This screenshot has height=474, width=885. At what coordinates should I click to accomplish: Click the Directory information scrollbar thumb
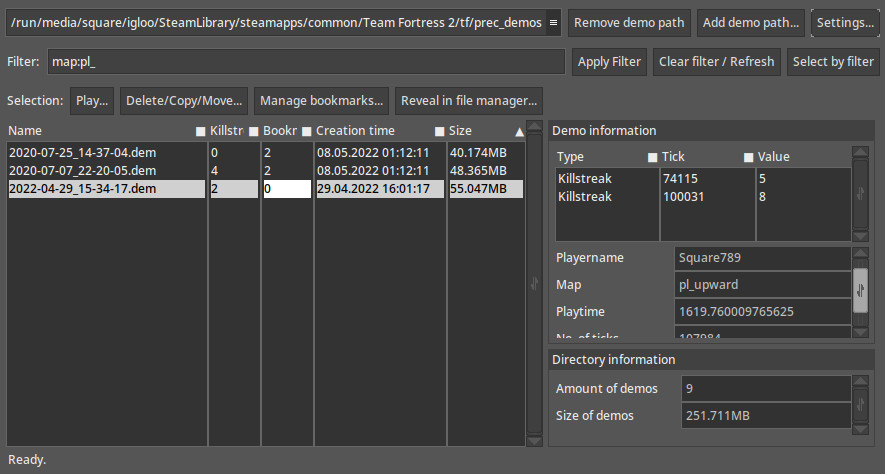(860, 405)
